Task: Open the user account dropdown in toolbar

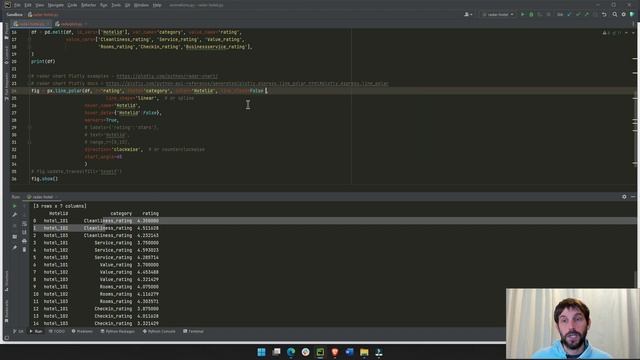Action: (468, 14)
